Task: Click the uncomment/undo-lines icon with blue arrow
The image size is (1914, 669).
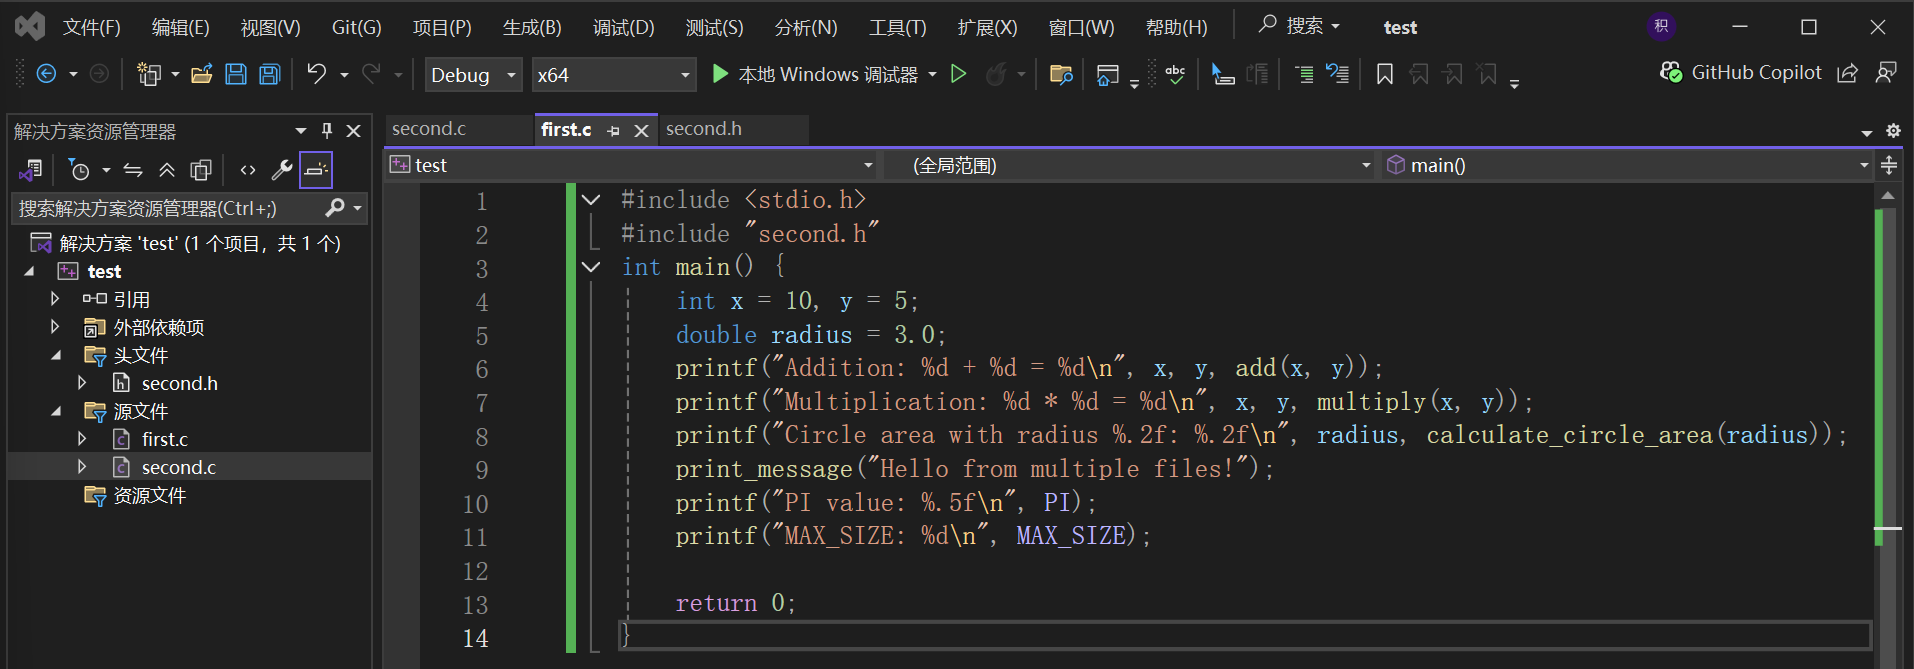Action: 1337,74
